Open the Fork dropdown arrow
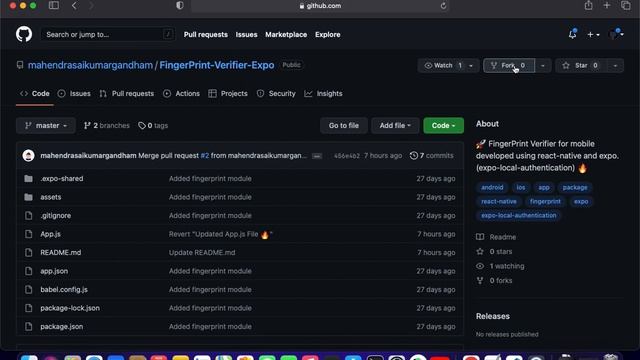640x360 pixels. click(542, 65)
